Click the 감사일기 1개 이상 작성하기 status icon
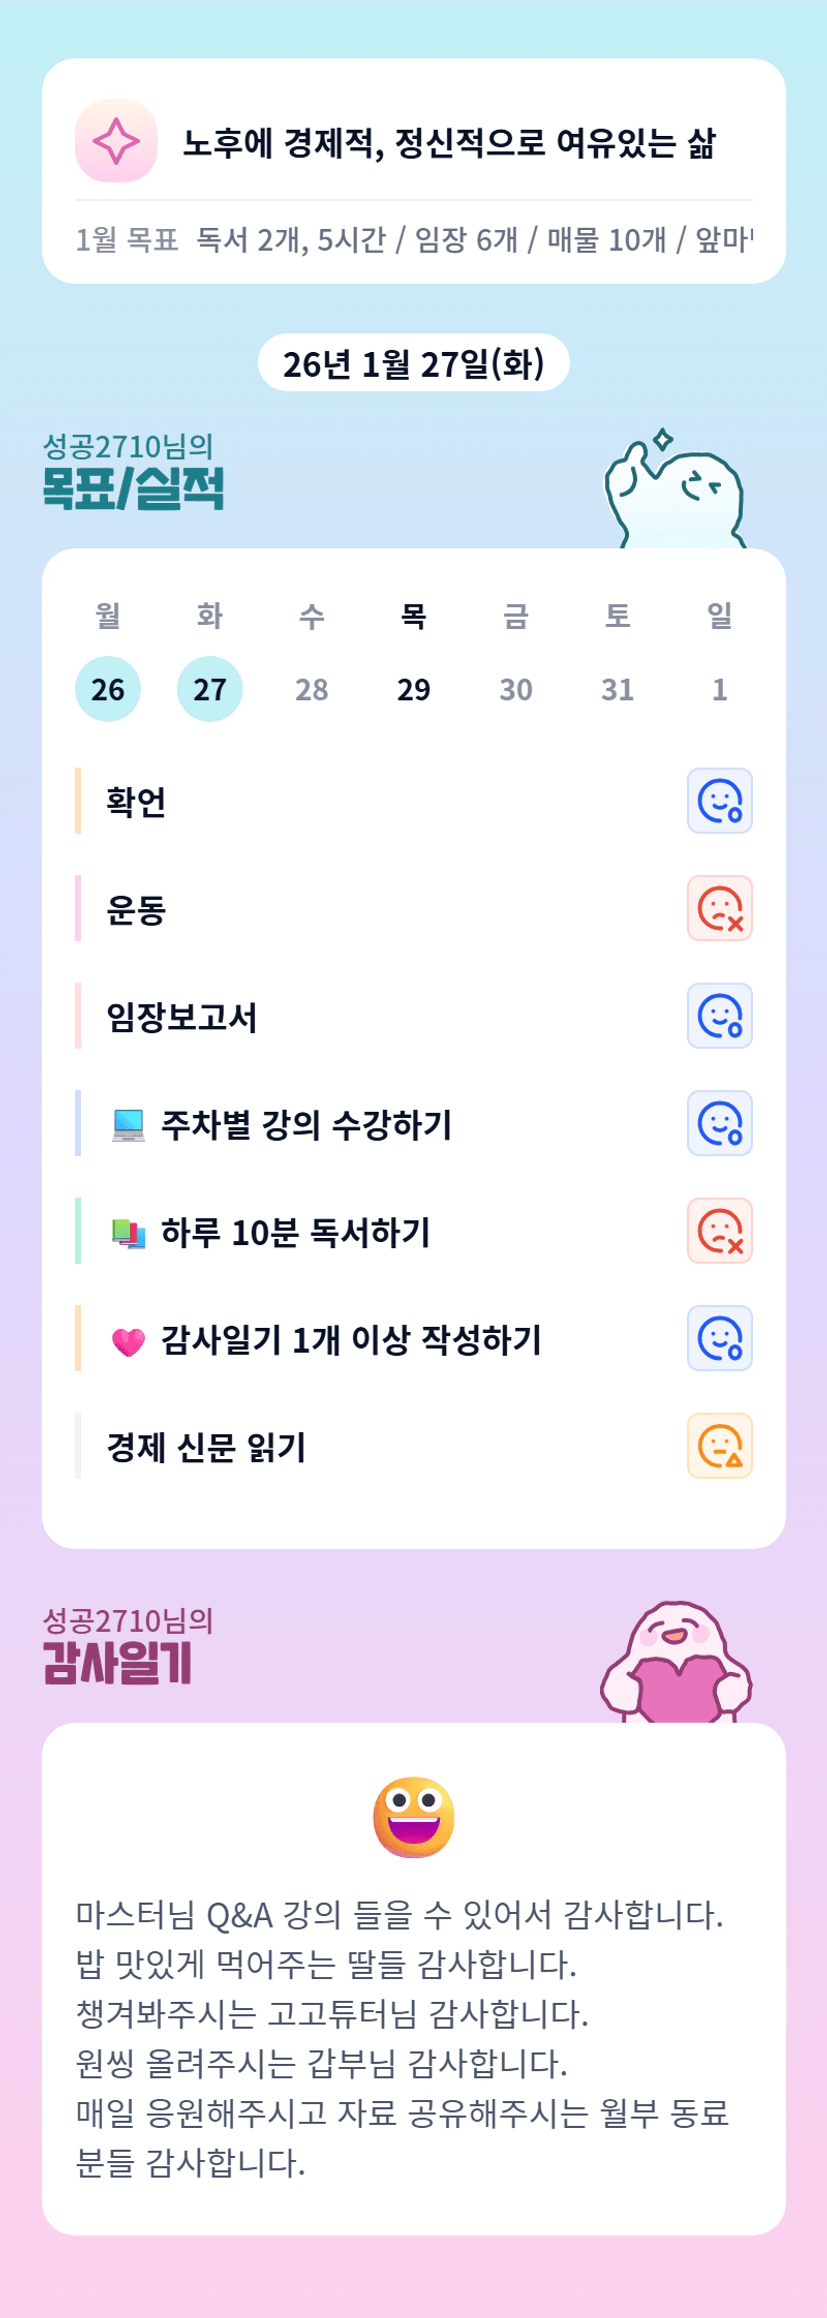 tap(719, 1338)
